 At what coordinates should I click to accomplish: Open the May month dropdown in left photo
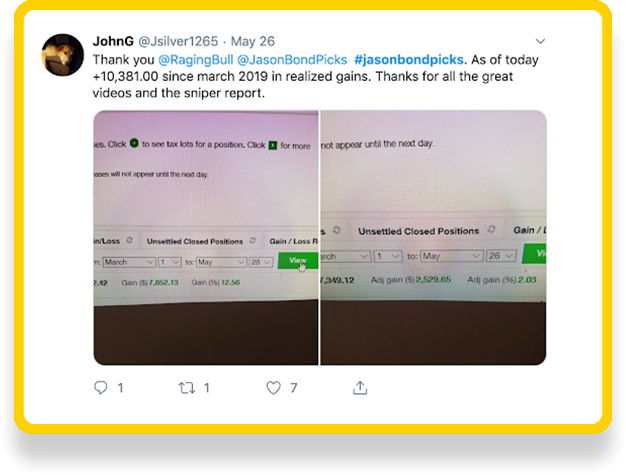coord(221,262)
